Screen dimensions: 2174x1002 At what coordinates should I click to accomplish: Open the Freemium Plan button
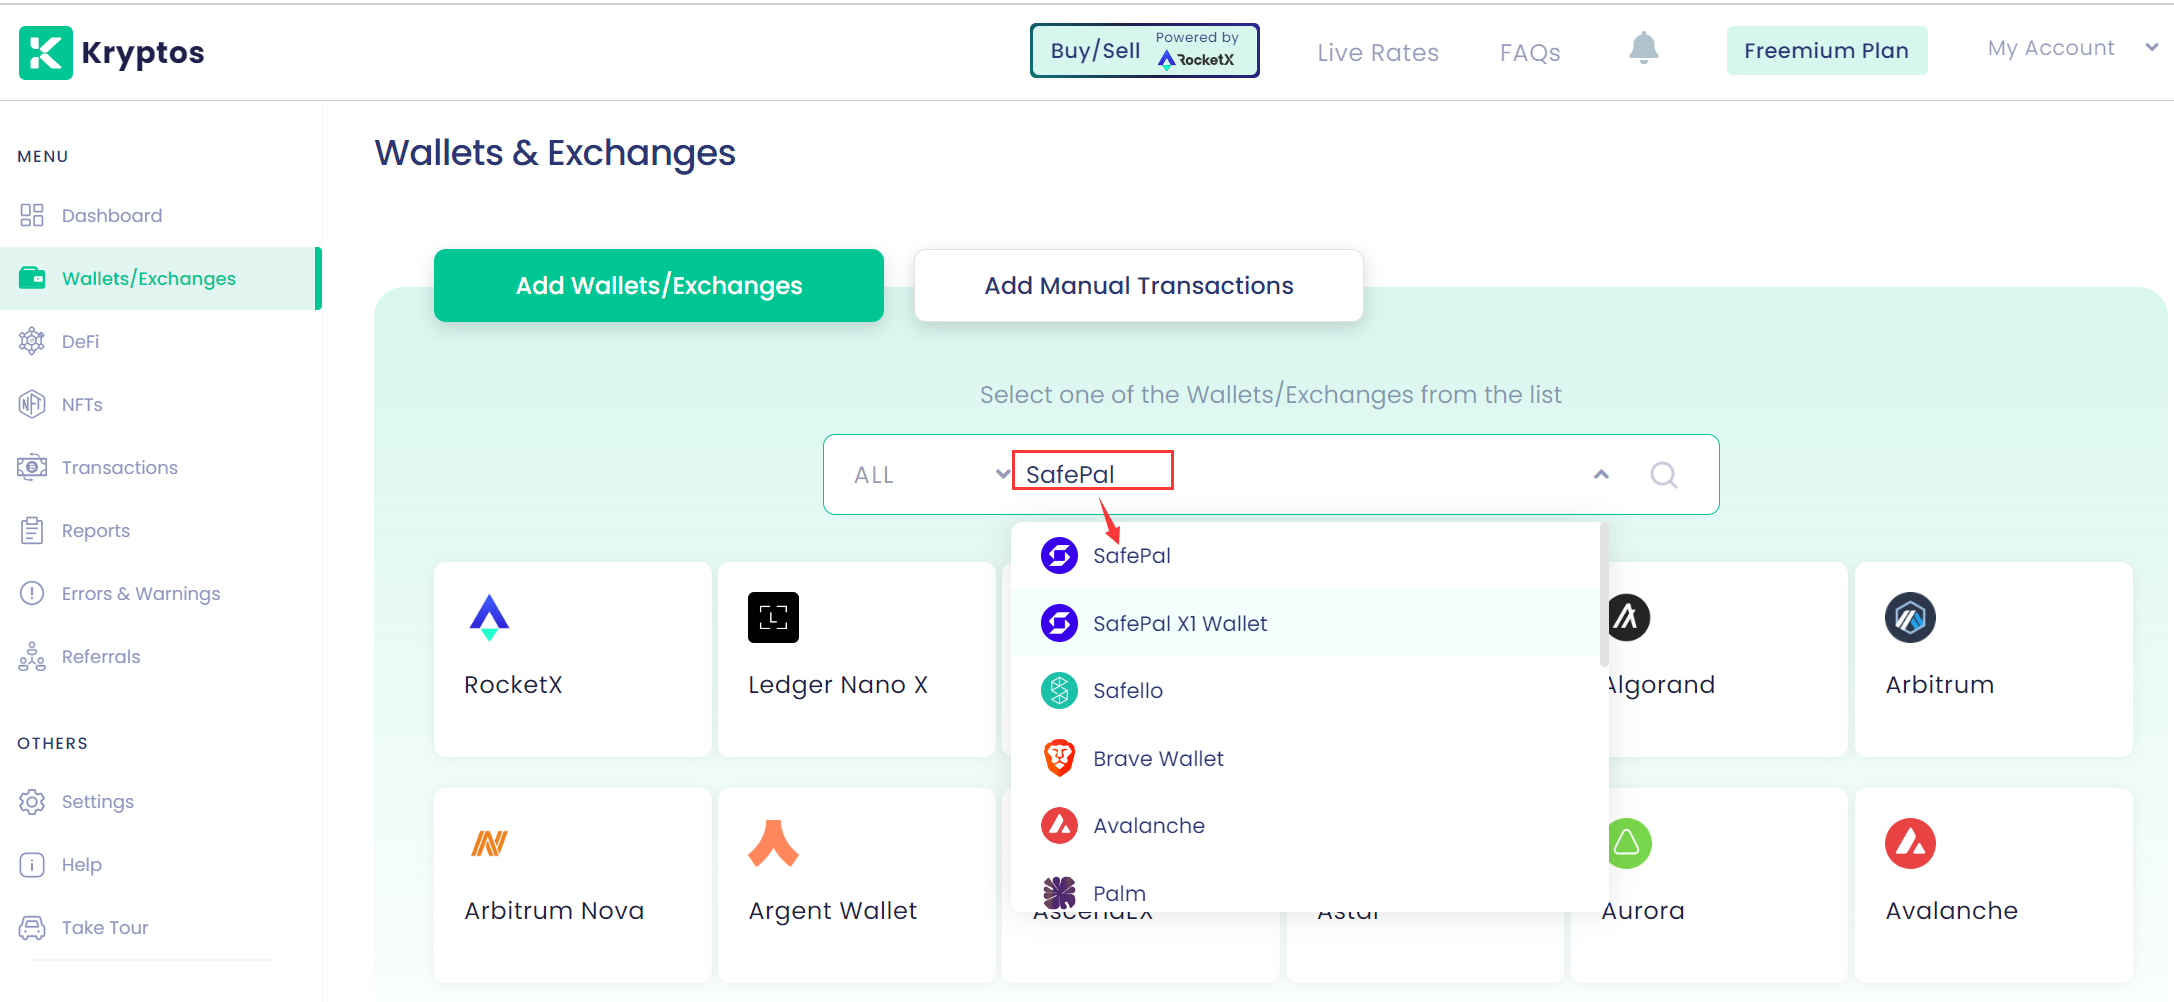pos(1826,51)
